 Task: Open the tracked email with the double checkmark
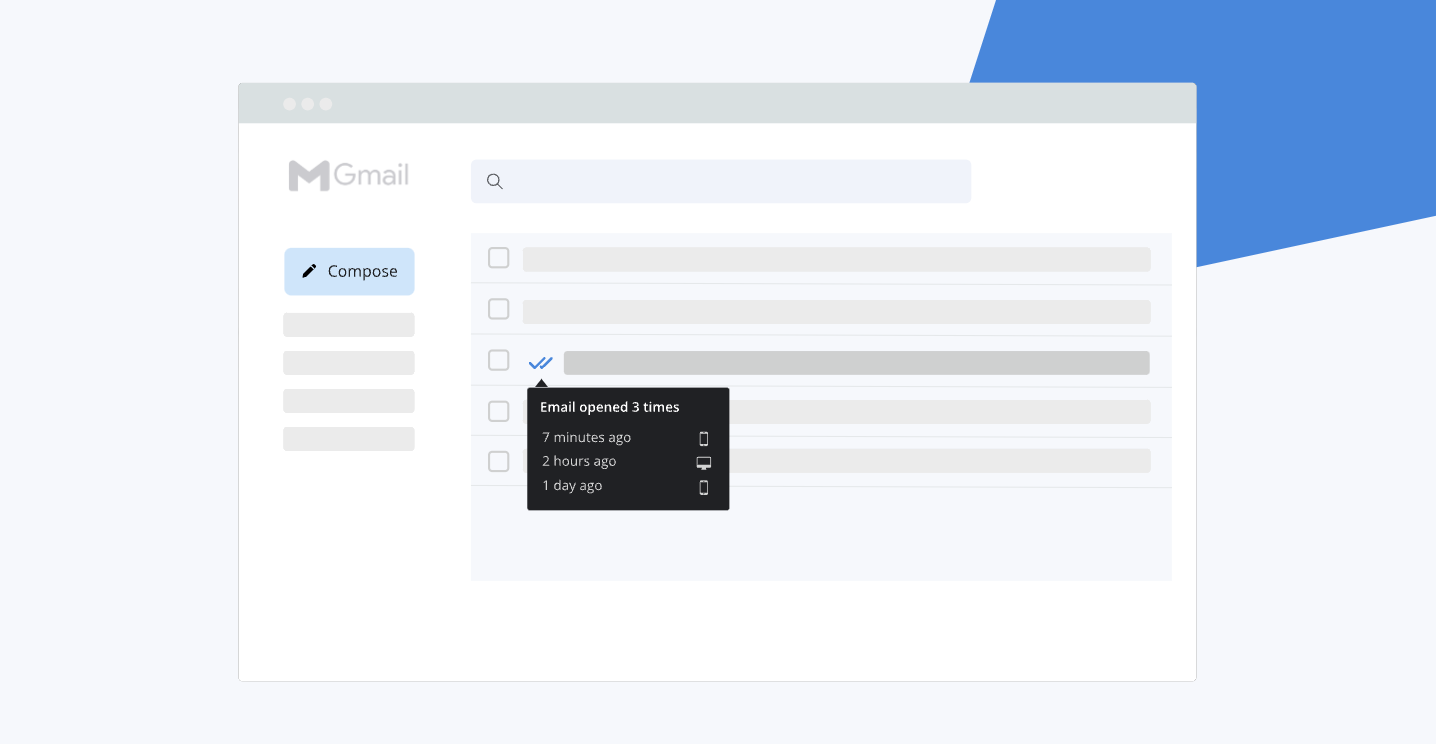click(856, 363)
